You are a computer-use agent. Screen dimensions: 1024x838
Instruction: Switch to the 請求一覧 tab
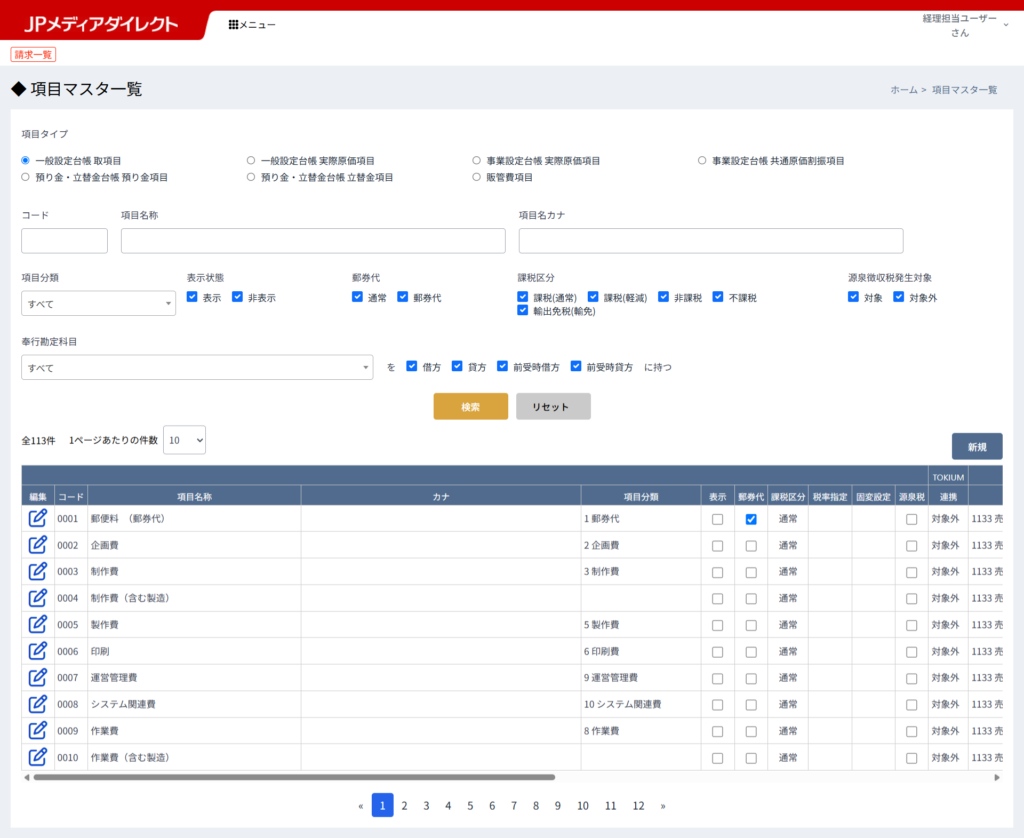(x=33, y=55)
